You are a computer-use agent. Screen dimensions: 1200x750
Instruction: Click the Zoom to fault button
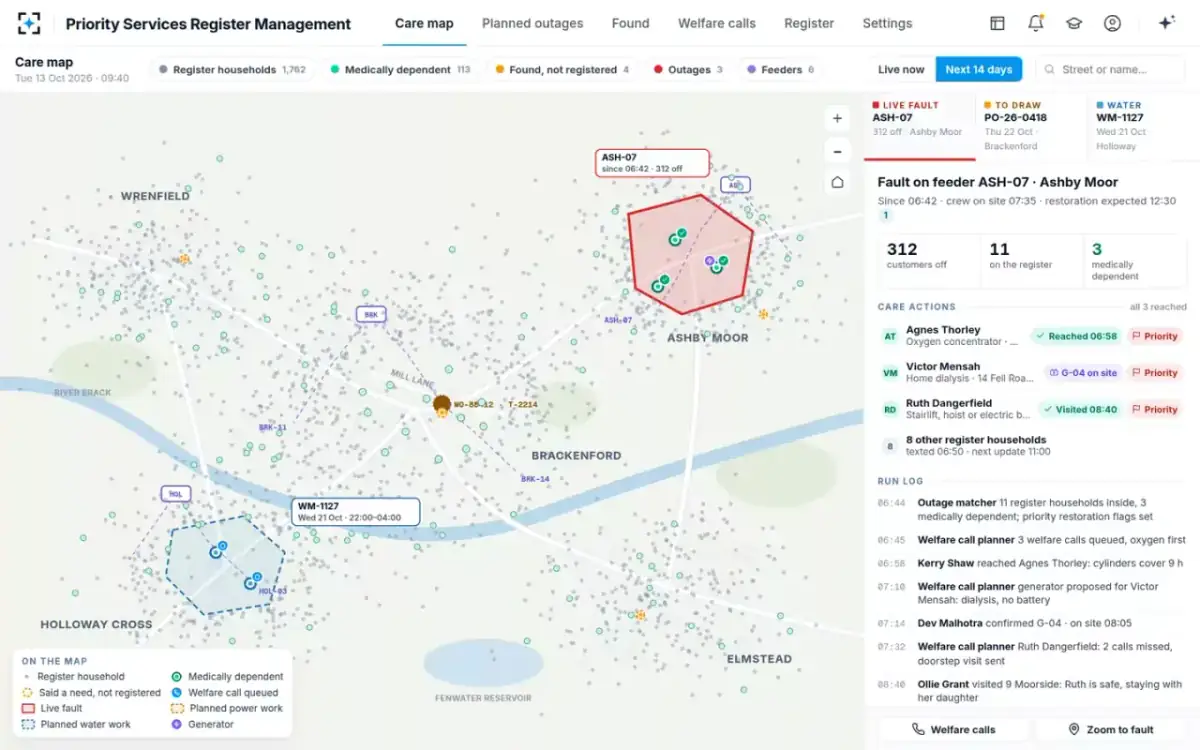click(x=1111, y=730)
